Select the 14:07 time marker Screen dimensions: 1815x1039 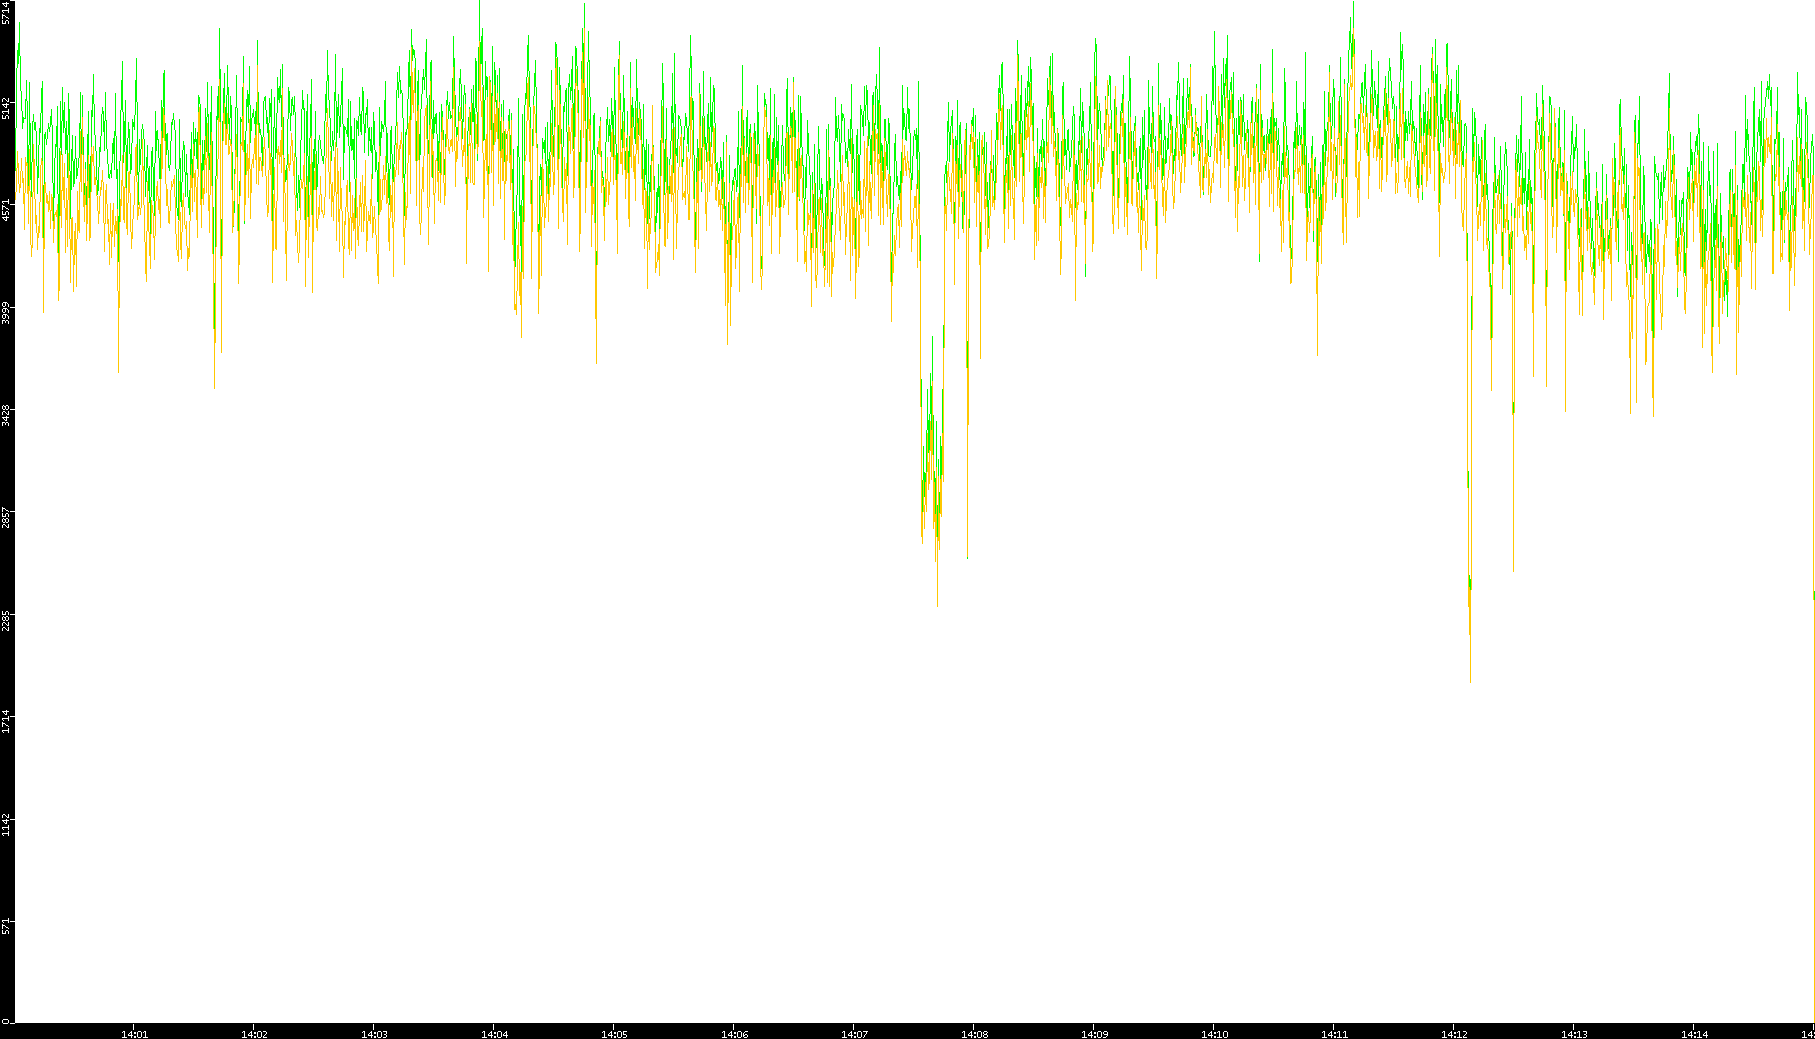[x=854, y=1034]
